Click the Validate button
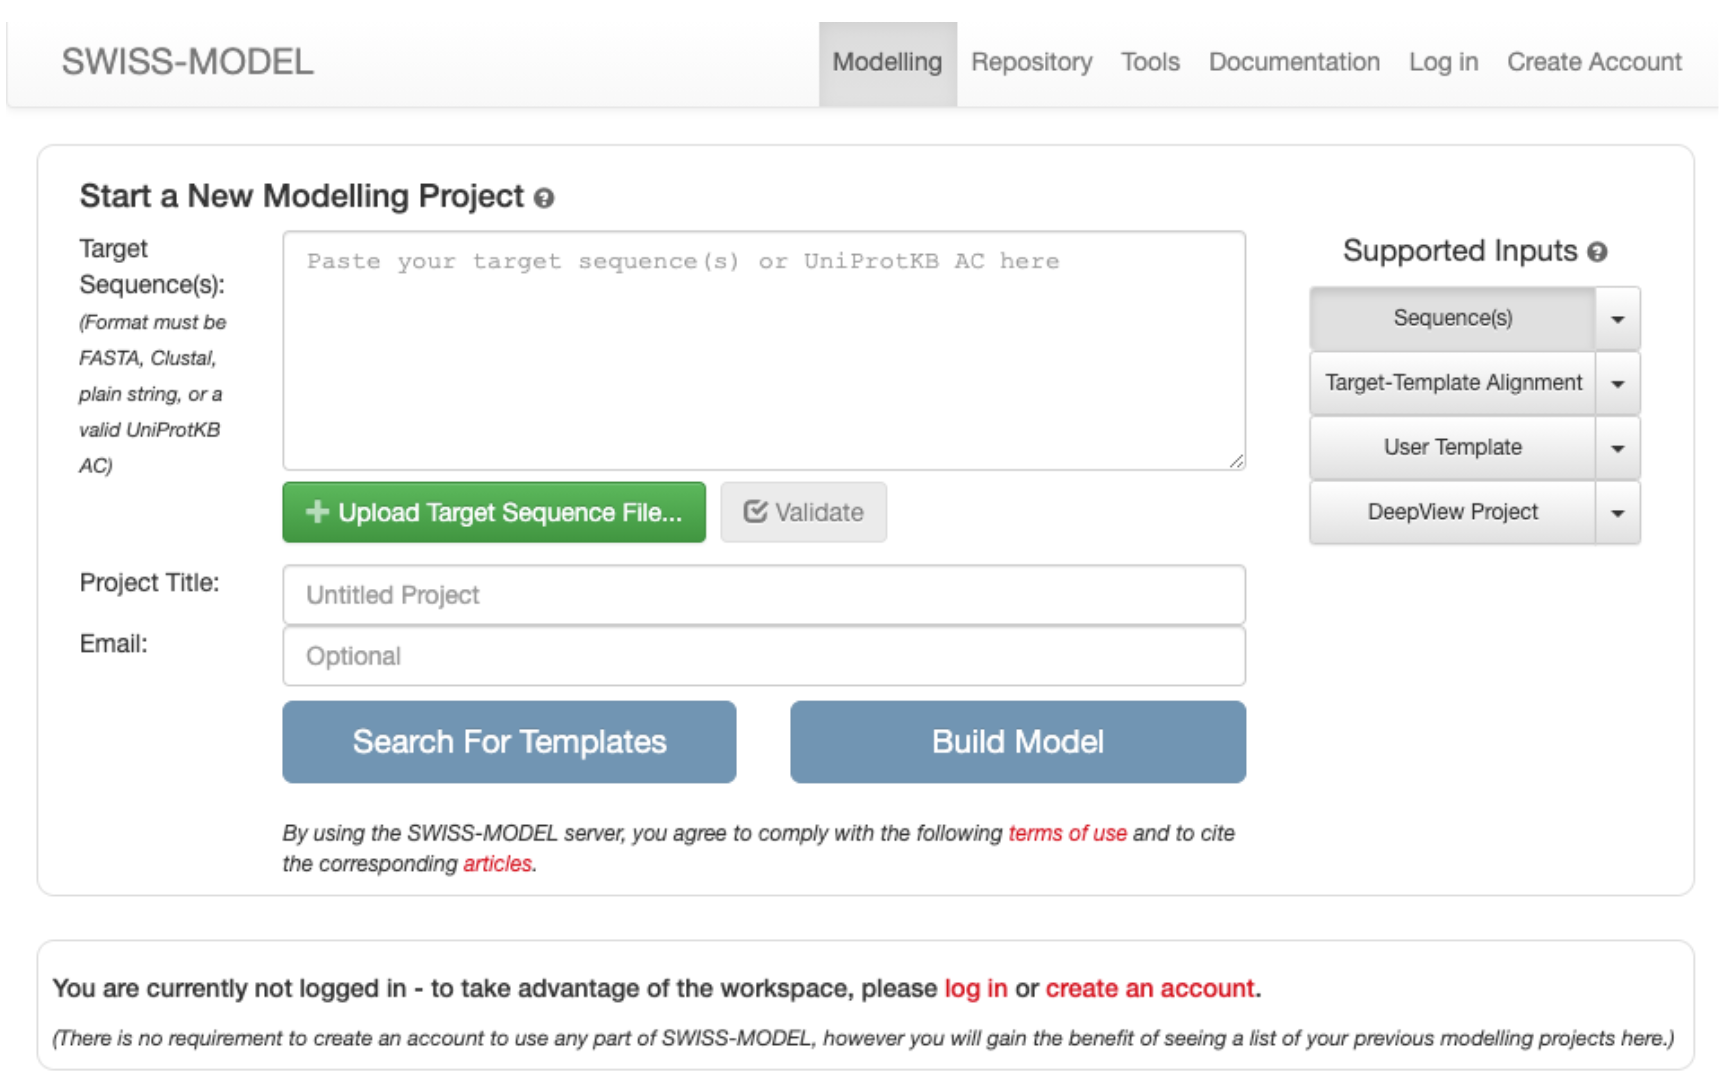This screenshot has width=1725, height=1081. coord(803,513)
